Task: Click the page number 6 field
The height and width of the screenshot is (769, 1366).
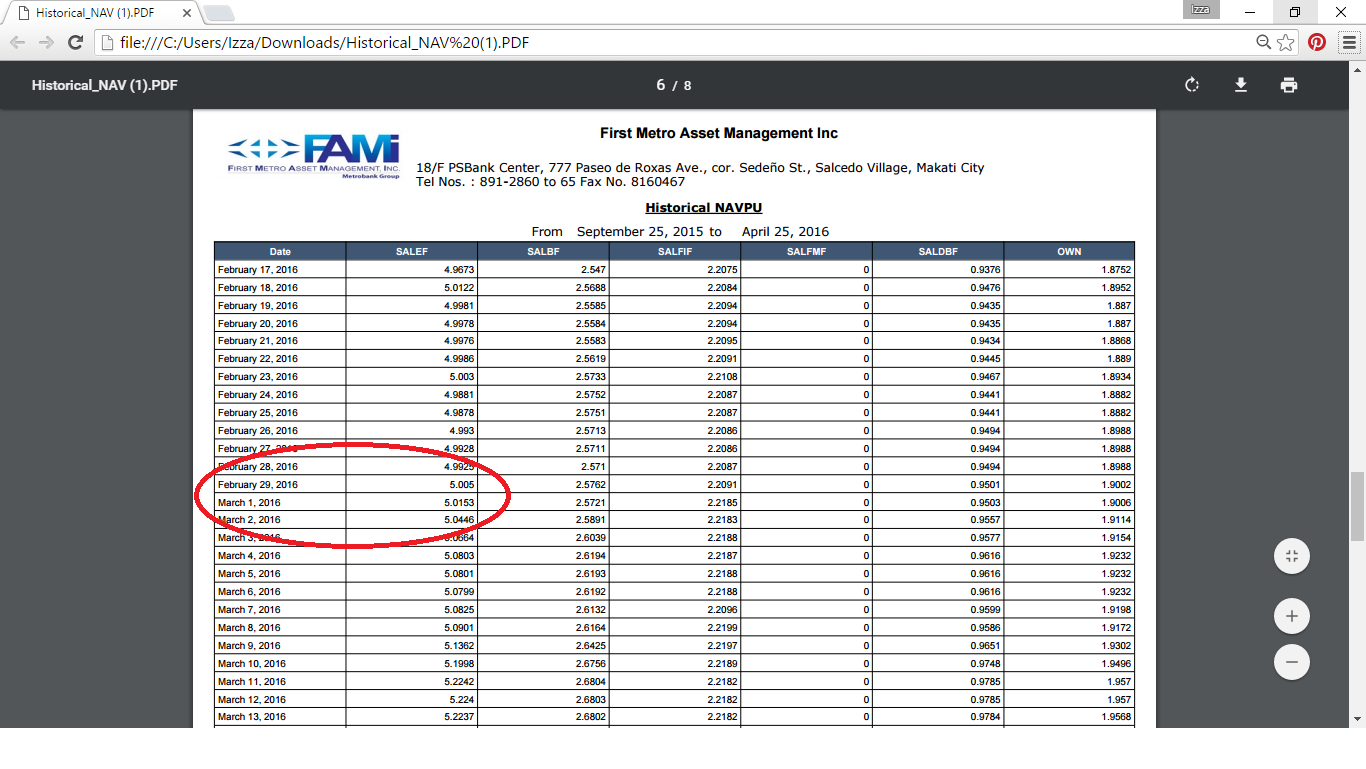Action: [661, 85]
